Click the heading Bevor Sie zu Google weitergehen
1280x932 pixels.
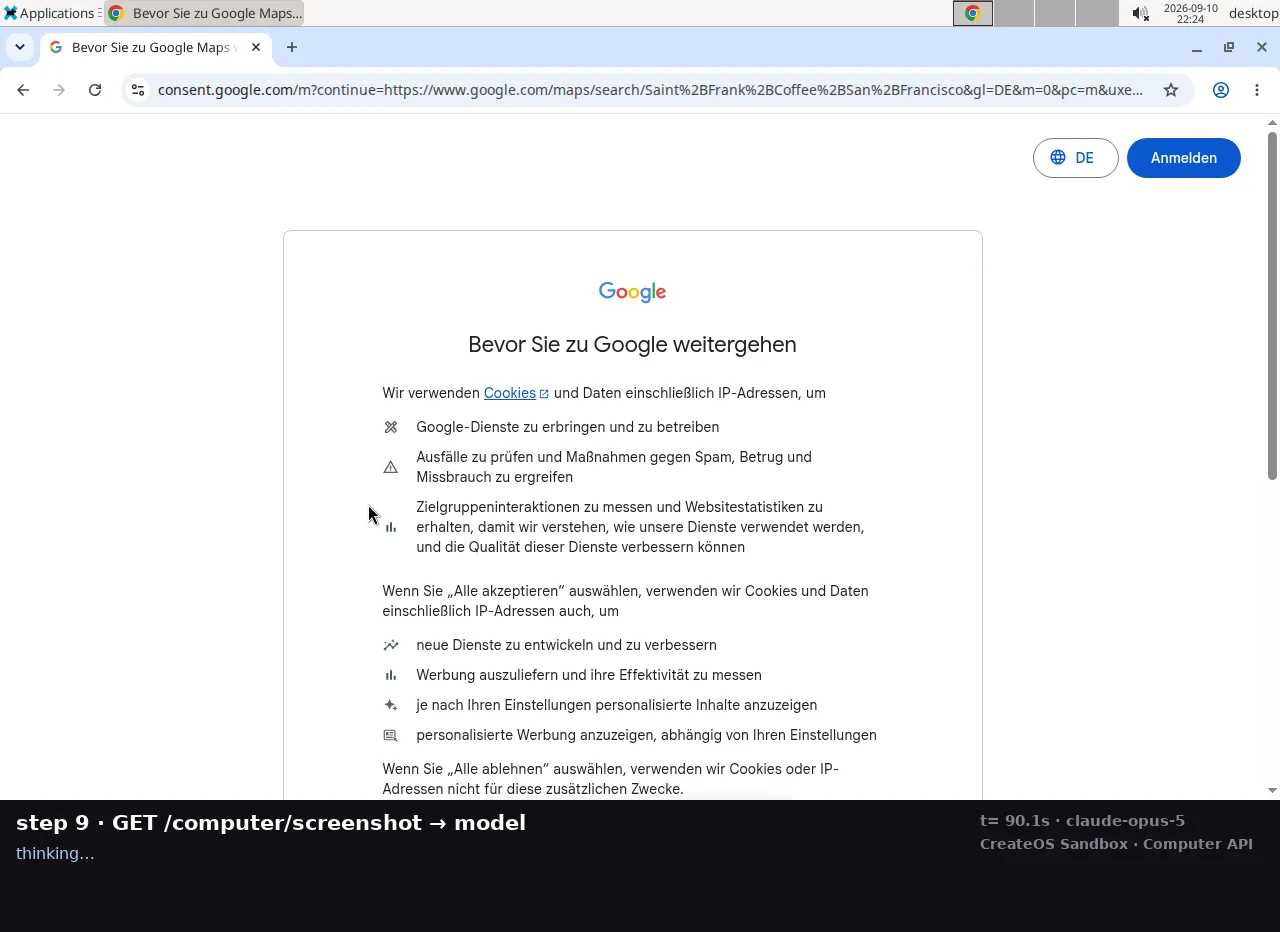[632, 344]
